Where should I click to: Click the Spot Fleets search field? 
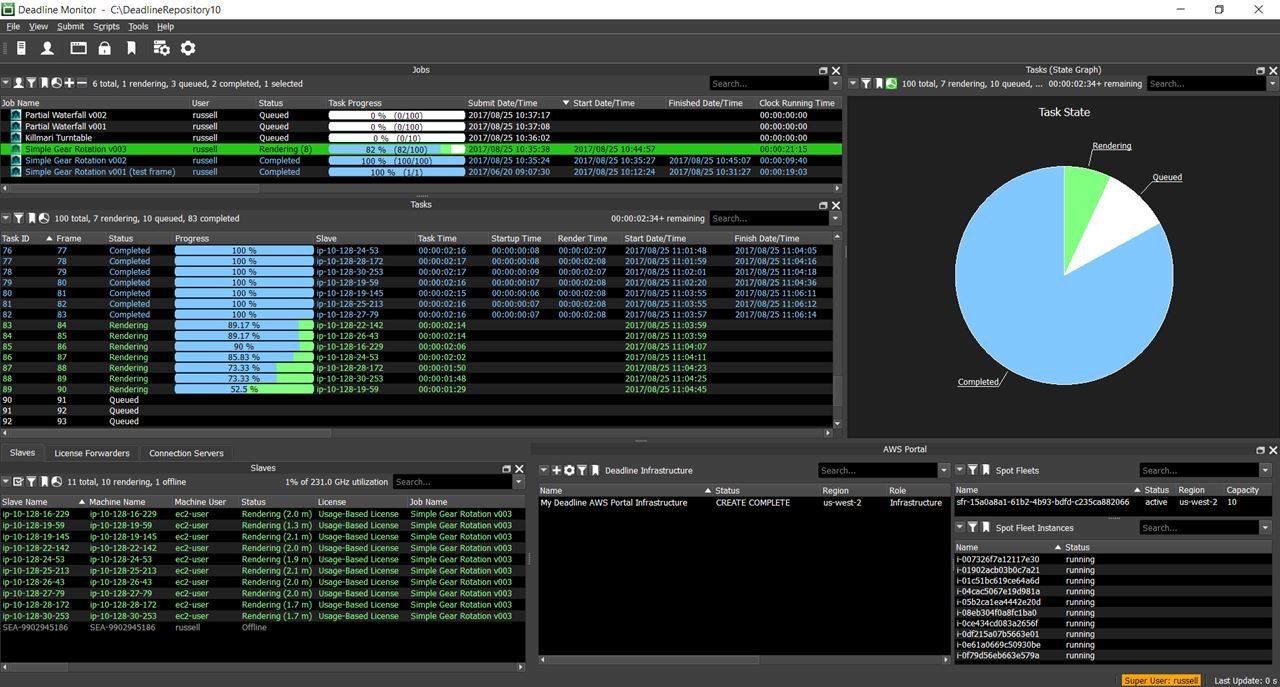[1199, 470]
